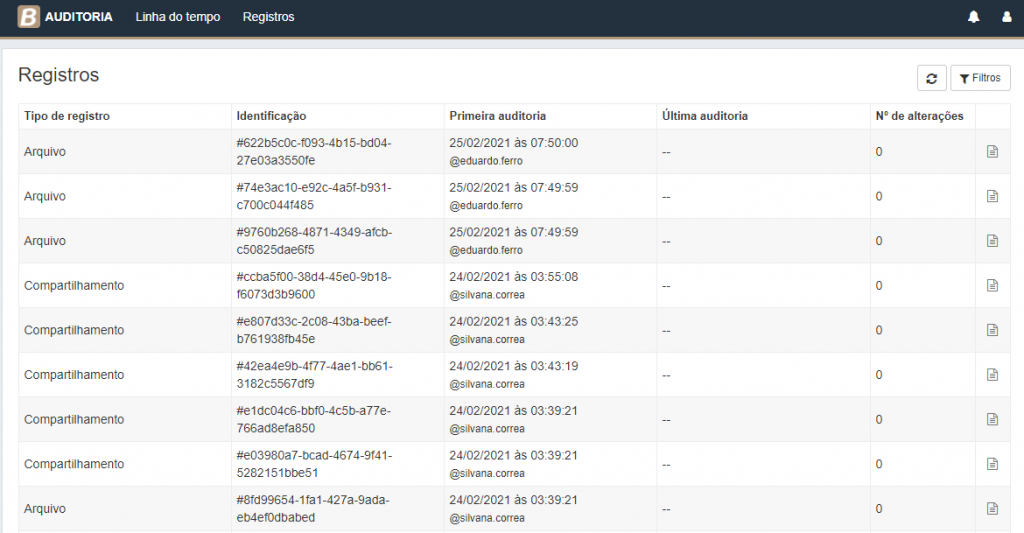Refresh the records list
Image resolution: width=1024 pixels, height=533 pixels.
(x=931, y=78)
